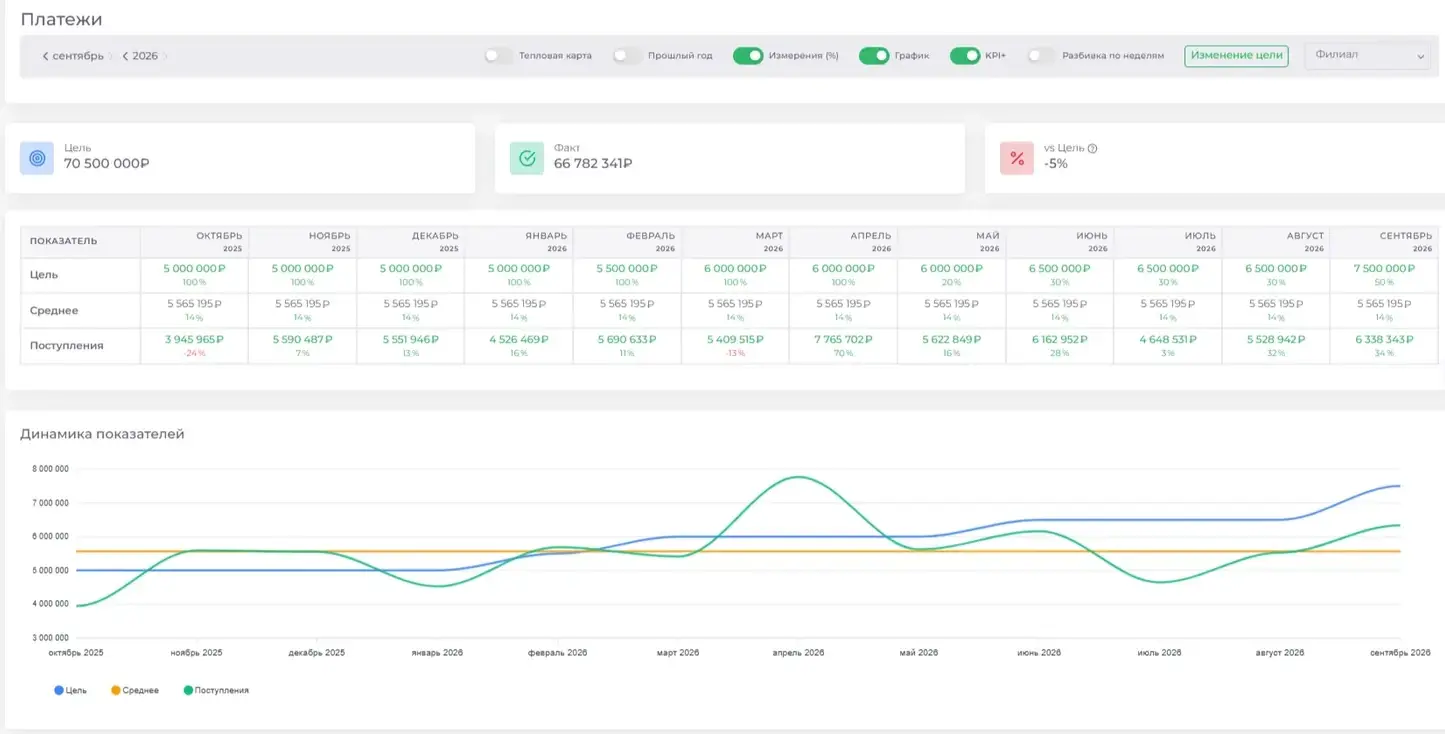Turn off the KPI+ switch
The width and height of the screenshot is (1445, 734).
[x=965, y=56]
